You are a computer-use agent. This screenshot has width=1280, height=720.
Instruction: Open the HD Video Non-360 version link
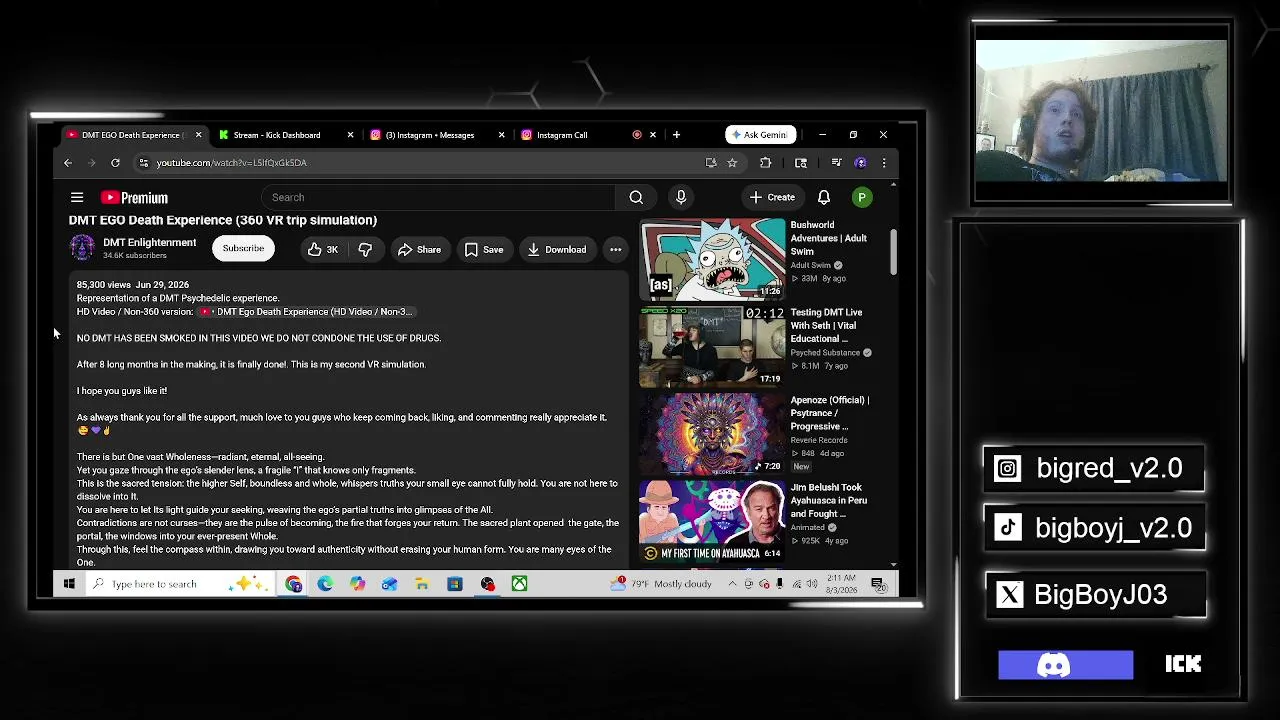point(306,312)
